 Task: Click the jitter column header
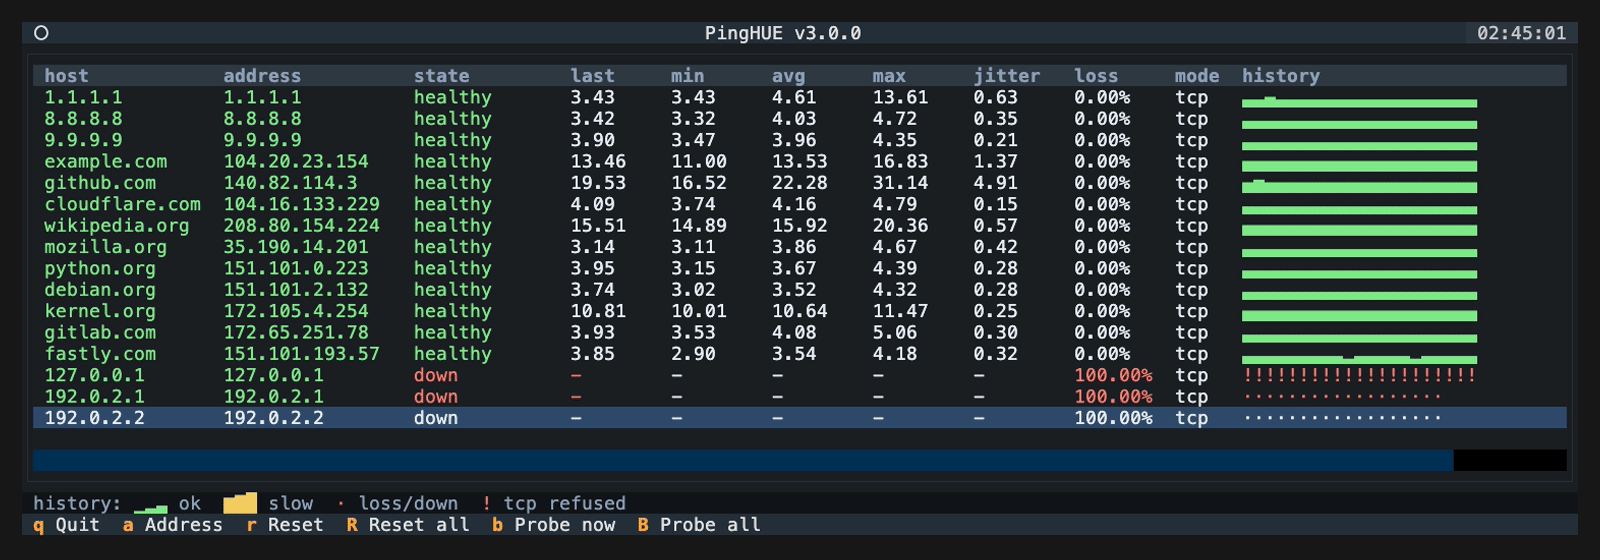[1007, 76]
